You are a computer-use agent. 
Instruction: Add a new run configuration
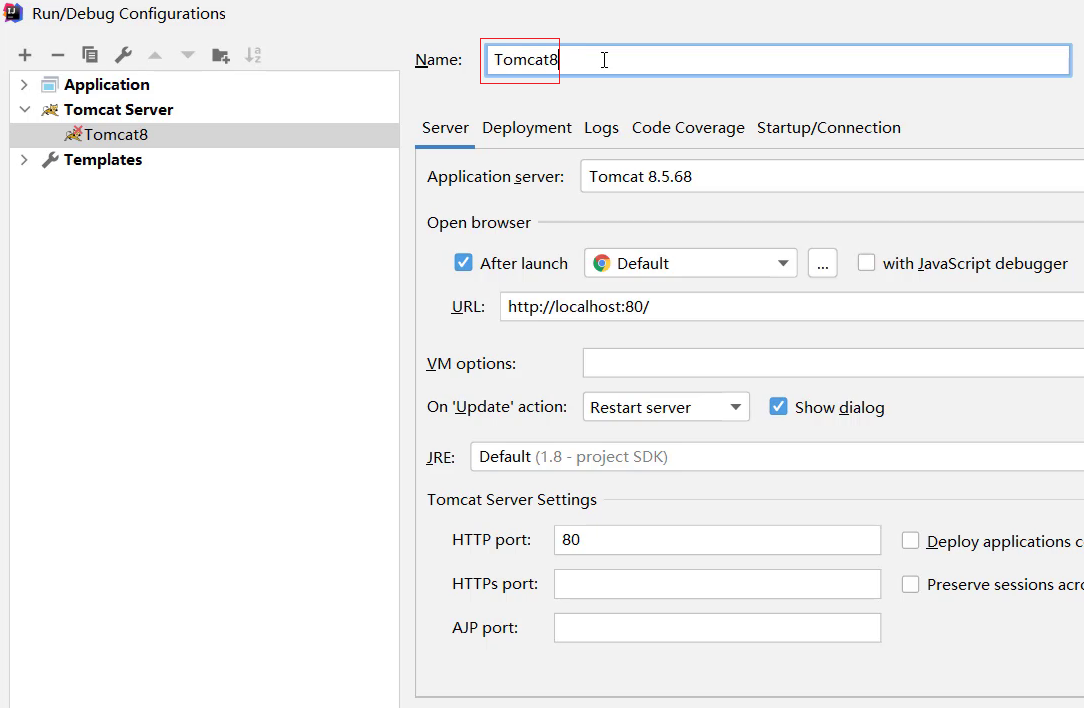click(24, 55)
